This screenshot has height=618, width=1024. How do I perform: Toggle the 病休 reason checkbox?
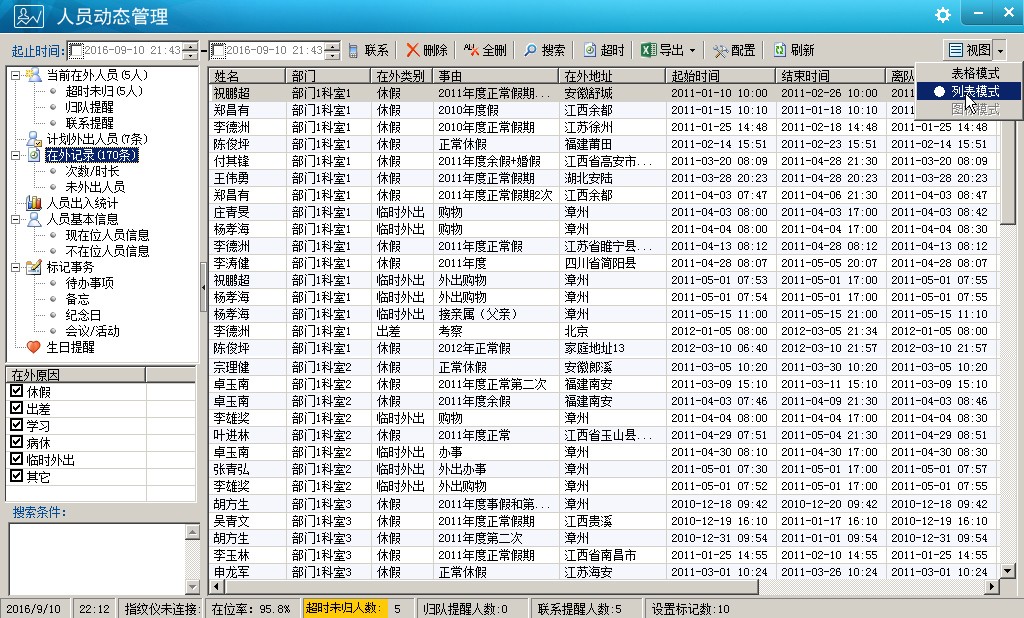16,442
